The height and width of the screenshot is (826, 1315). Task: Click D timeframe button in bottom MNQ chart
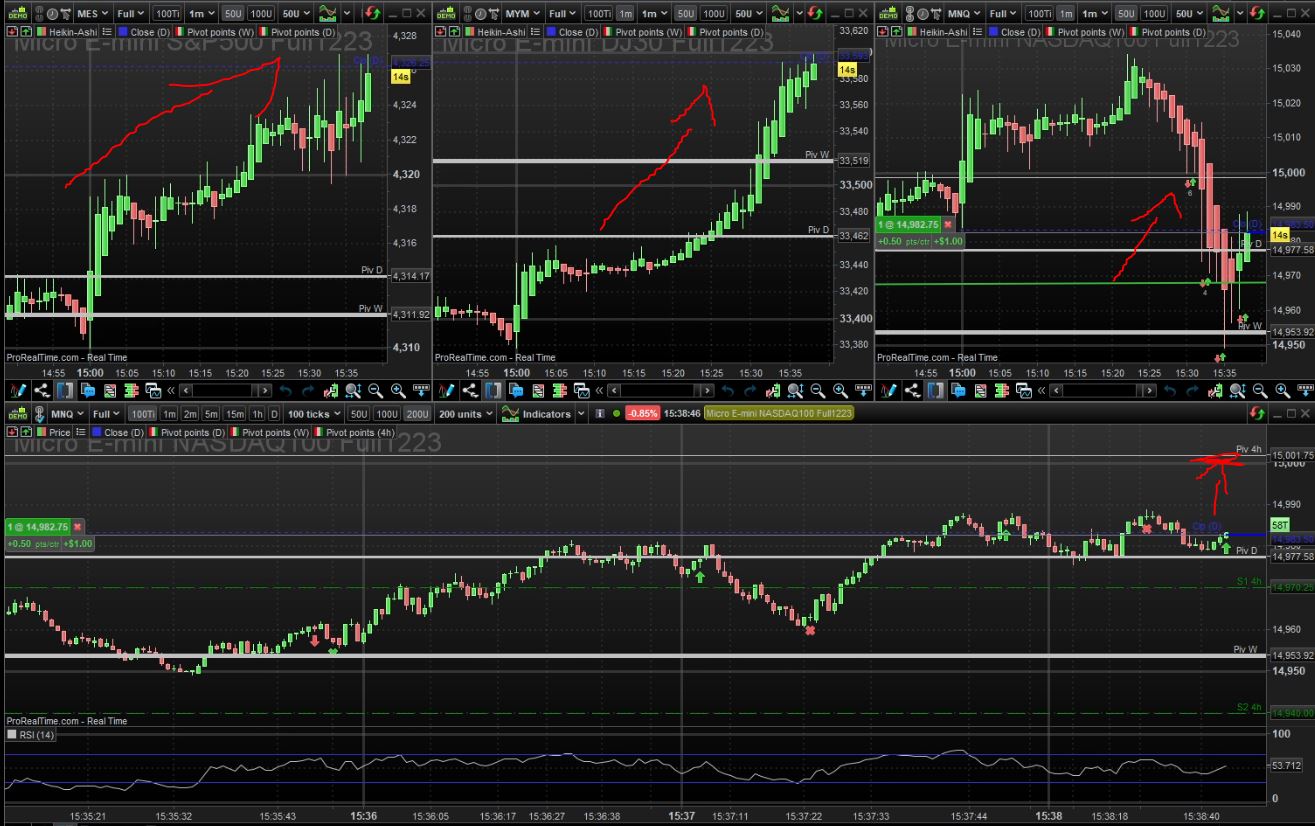[x=274, y=413]
